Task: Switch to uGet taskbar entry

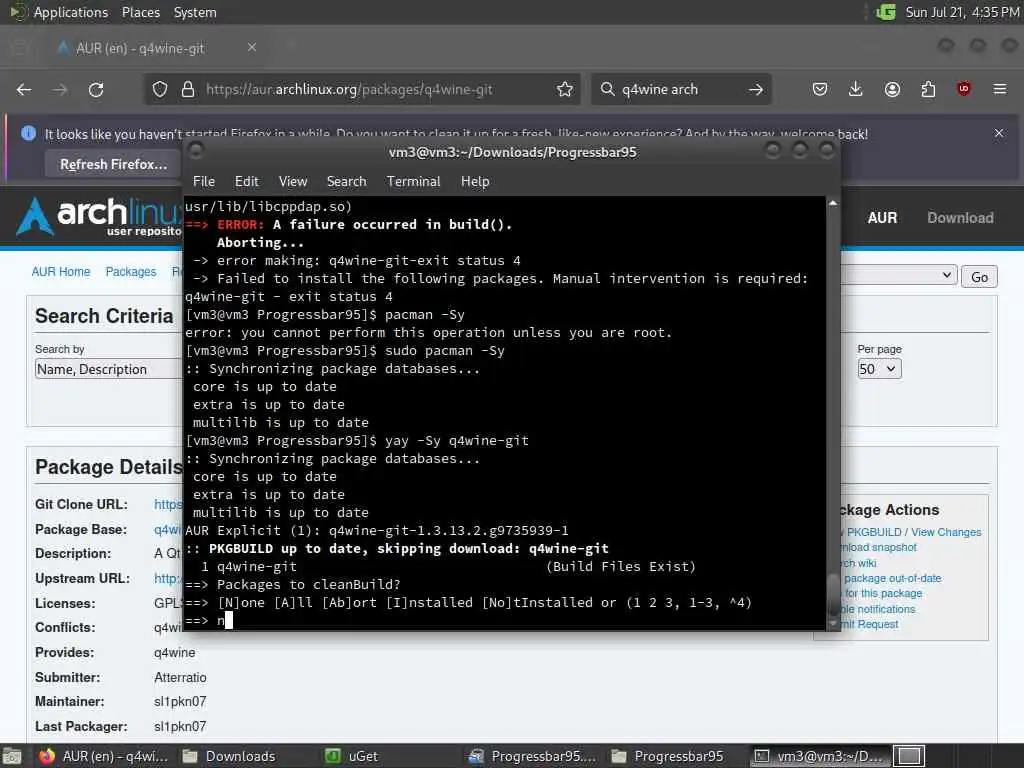Action: point(353,756)
